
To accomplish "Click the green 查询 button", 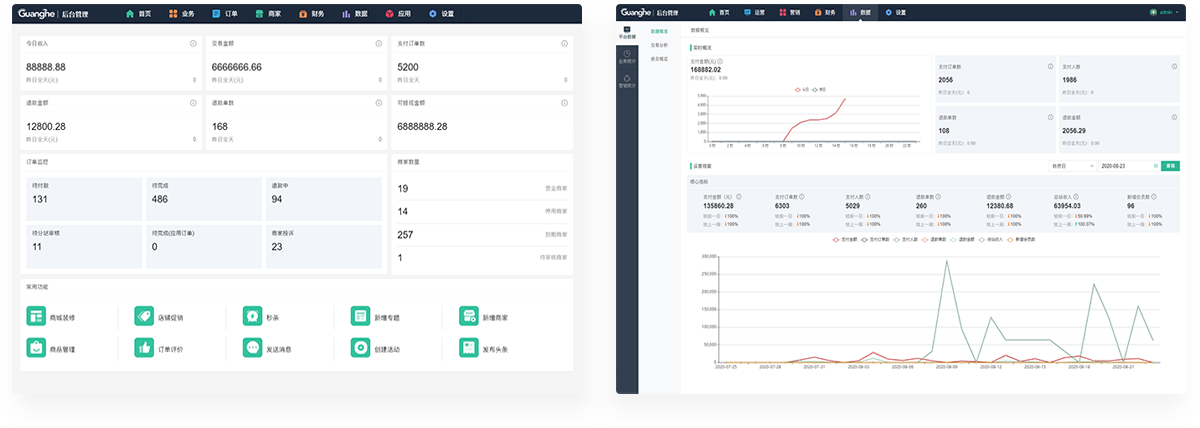I will 1170,165.
